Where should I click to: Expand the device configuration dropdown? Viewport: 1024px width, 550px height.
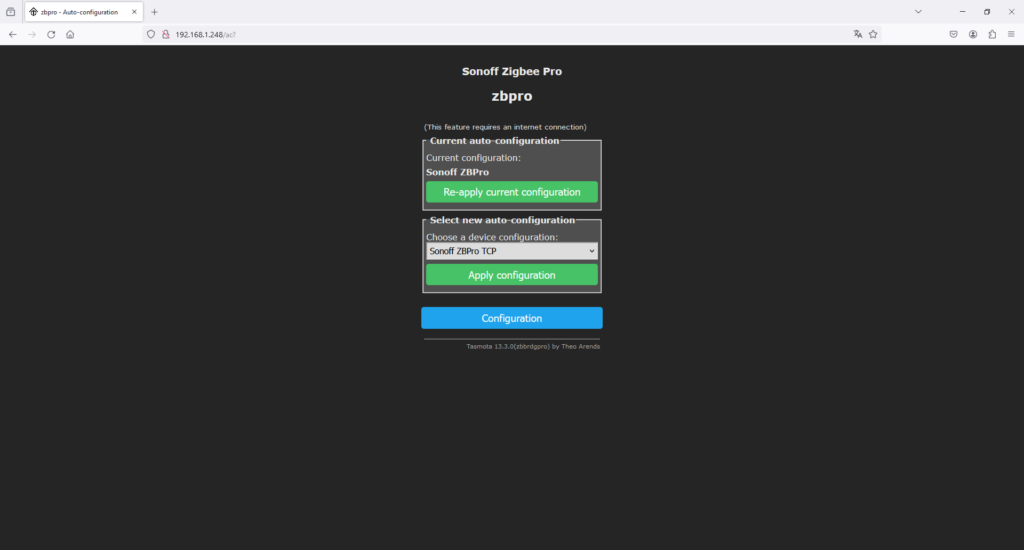point(511,251)
